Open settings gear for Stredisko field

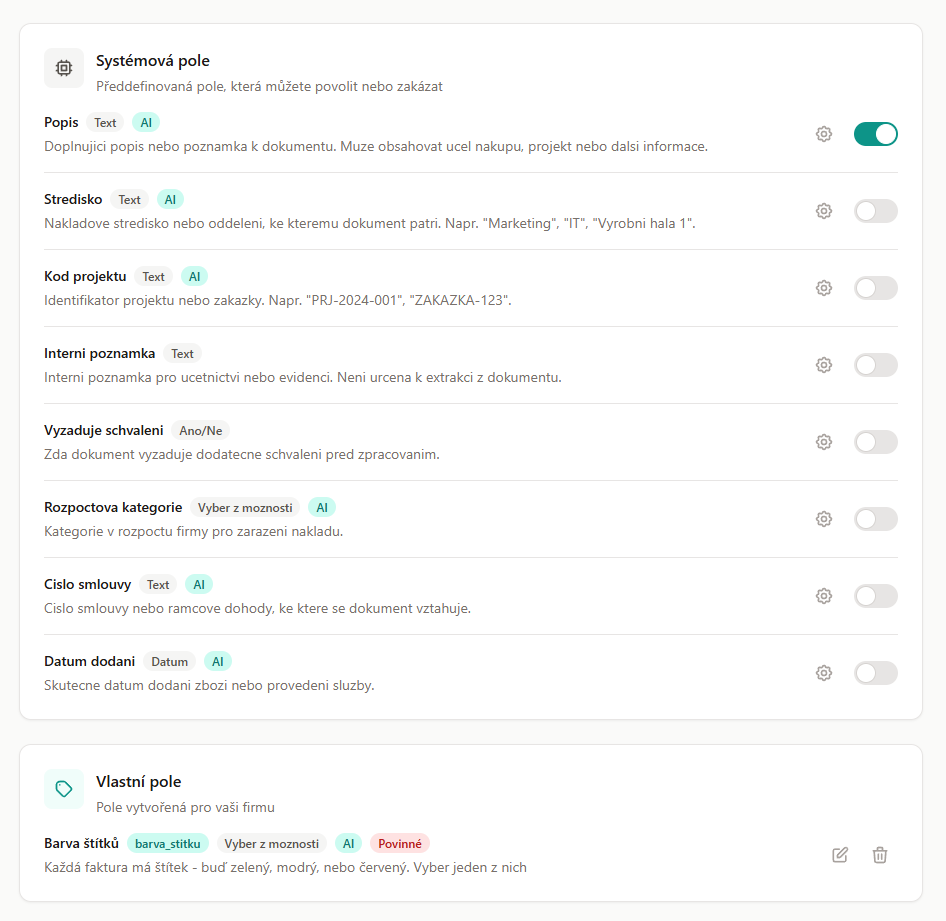click(x=824, y=211)
